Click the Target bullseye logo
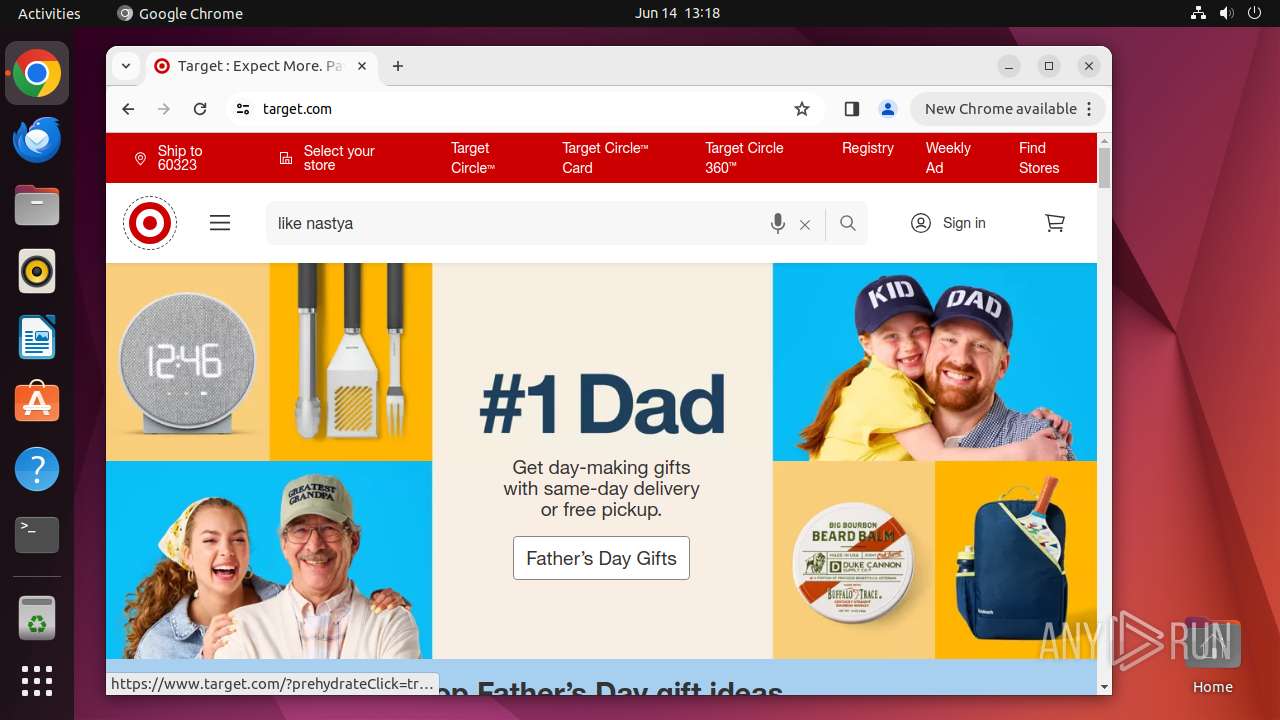Screen dimensions: 1280x720 point(150,223)
